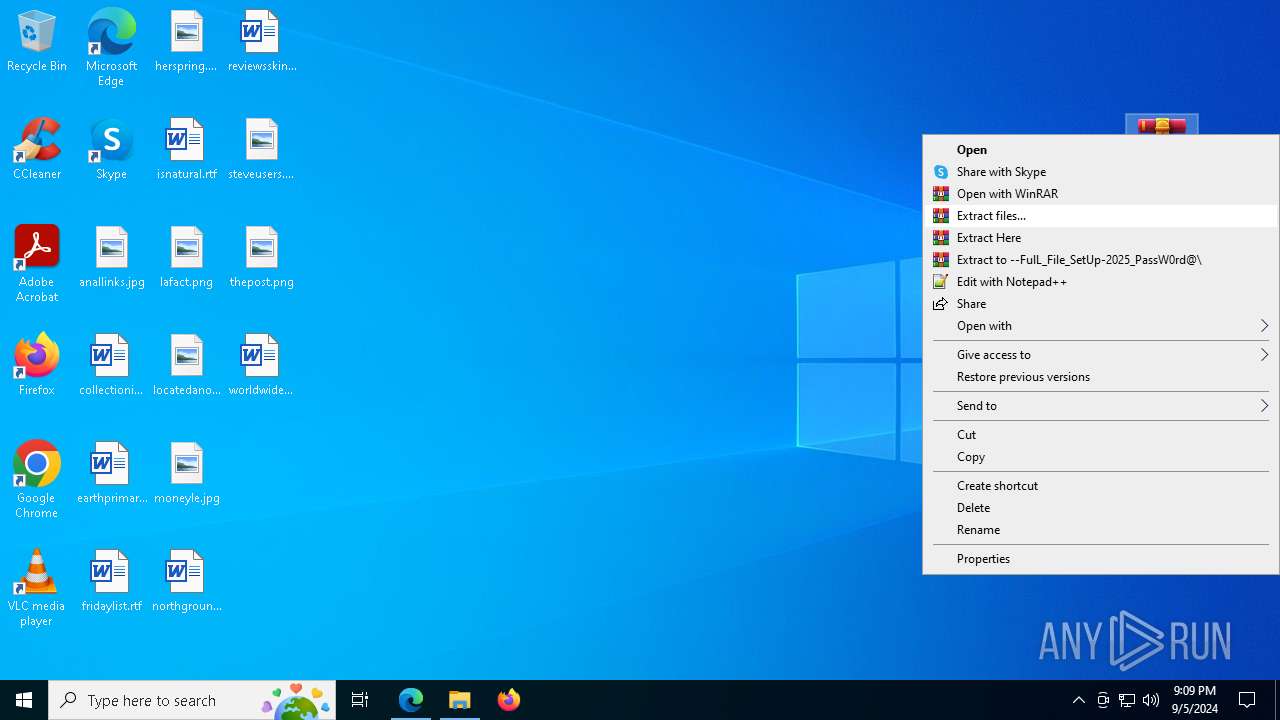Open the notification center icon
Viewport: 1280px width, 720px height.
pos(1247,700)
